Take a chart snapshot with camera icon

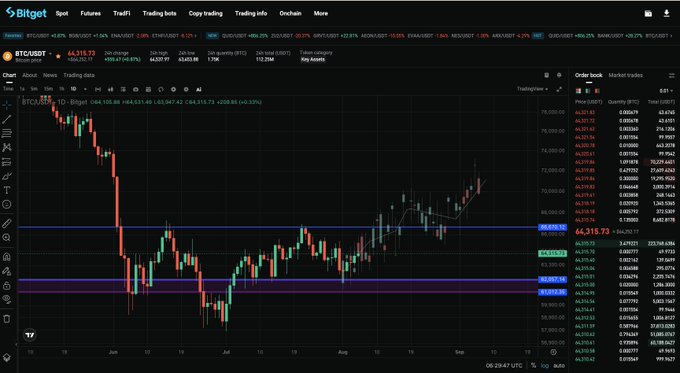click(136, 89)
